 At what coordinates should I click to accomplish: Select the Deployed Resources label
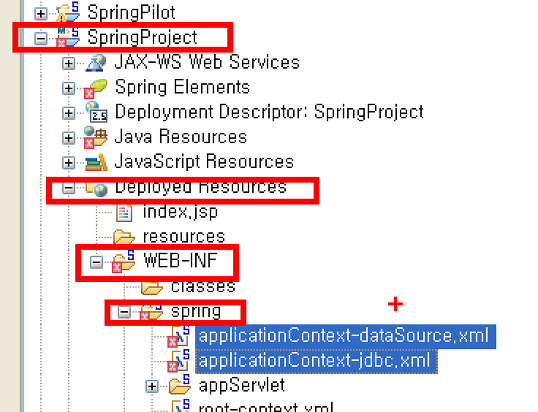[x=201, y=188]
